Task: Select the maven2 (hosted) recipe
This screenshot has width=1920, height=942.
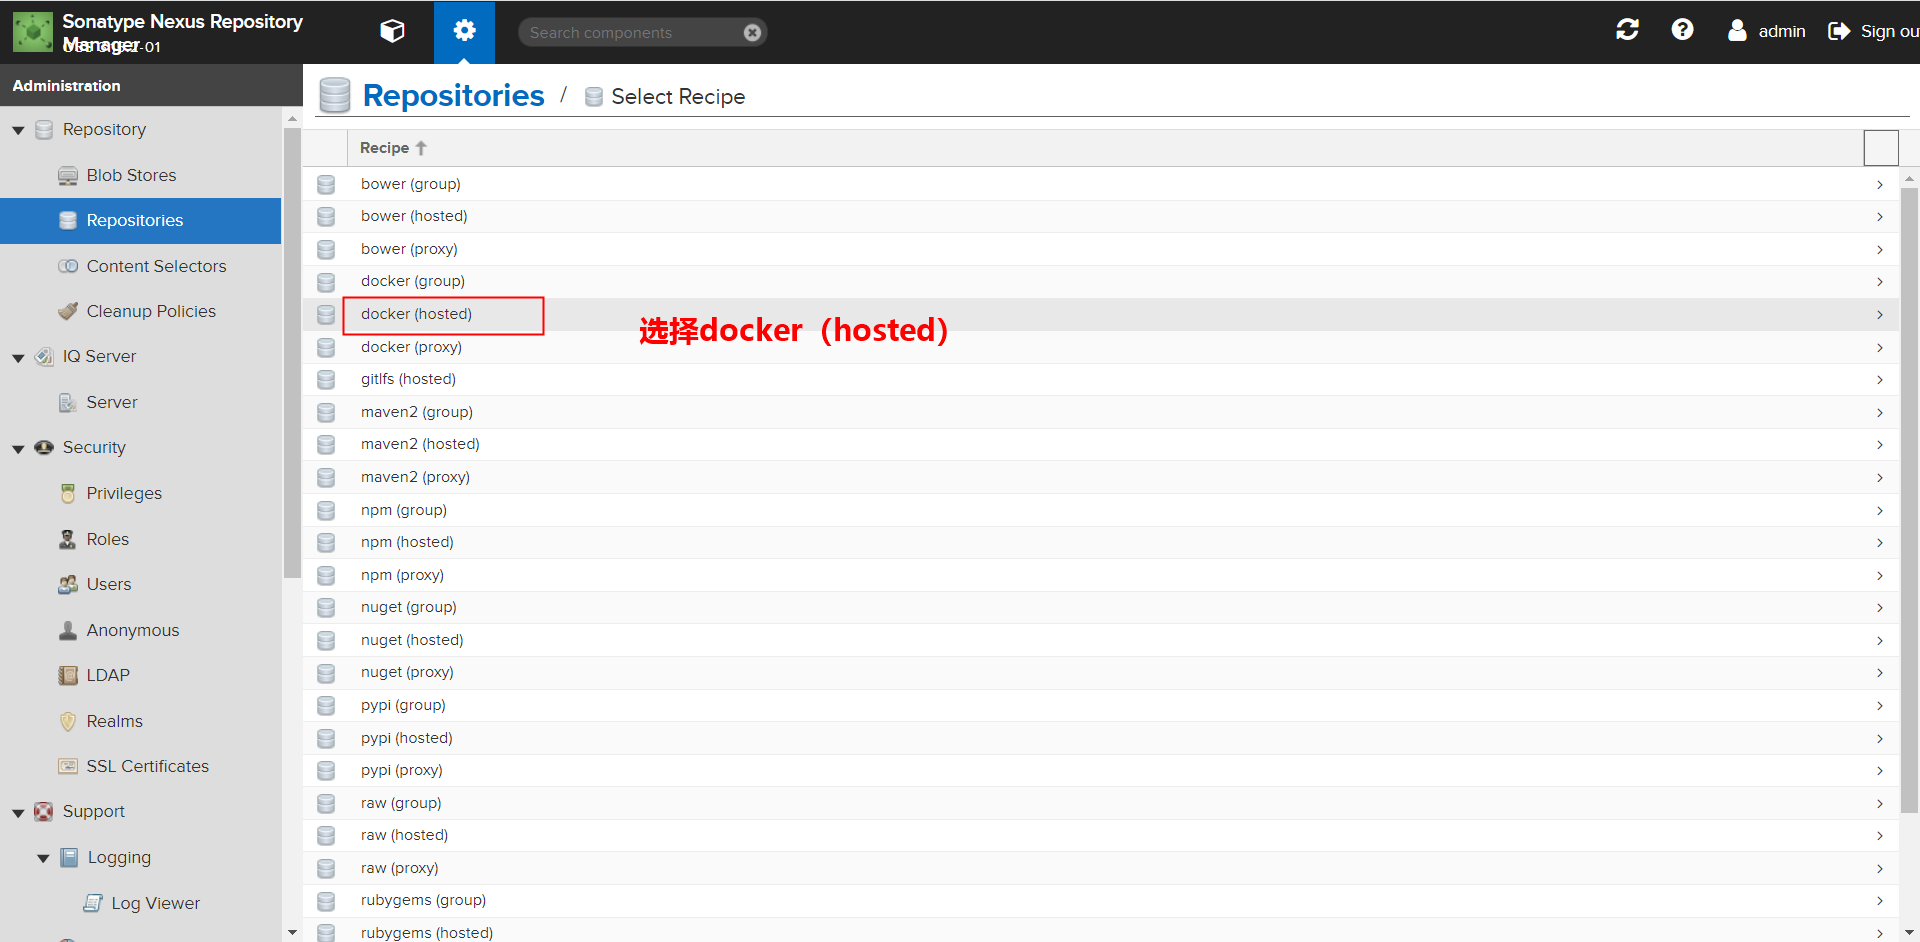Action: tap(1100, 444)
